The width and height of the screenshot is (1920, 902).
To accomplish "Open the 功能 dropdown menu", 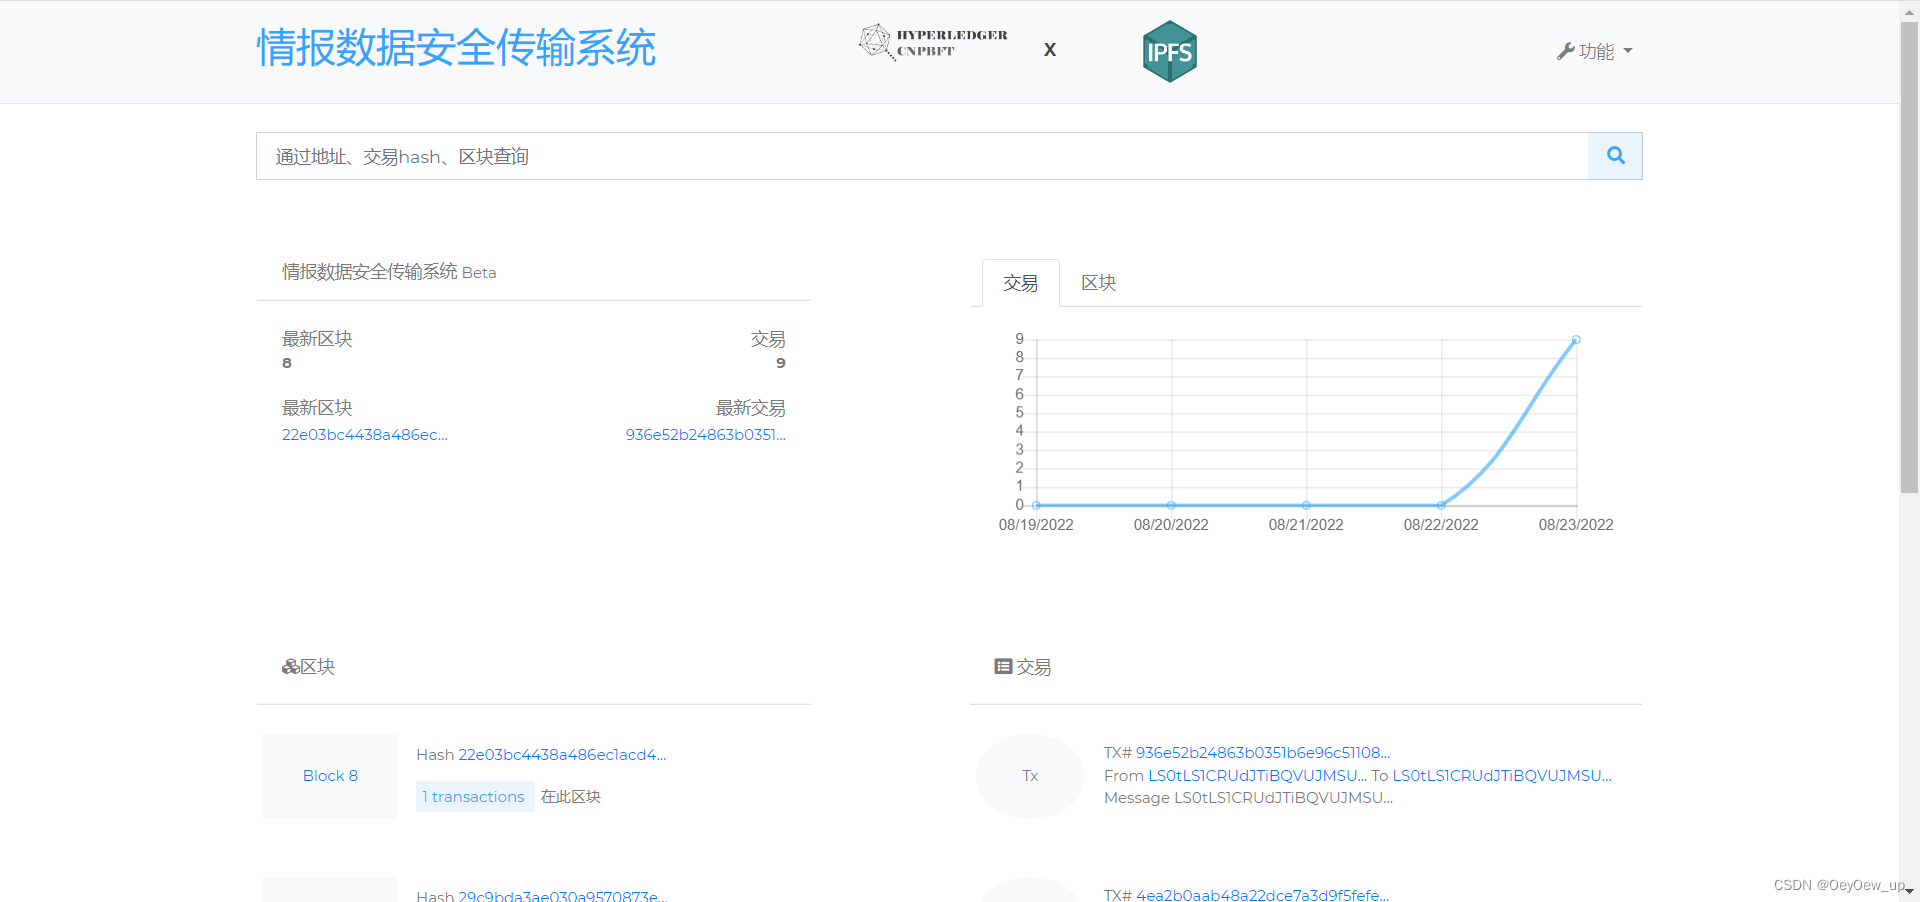I will click(x=1595, y=51).
